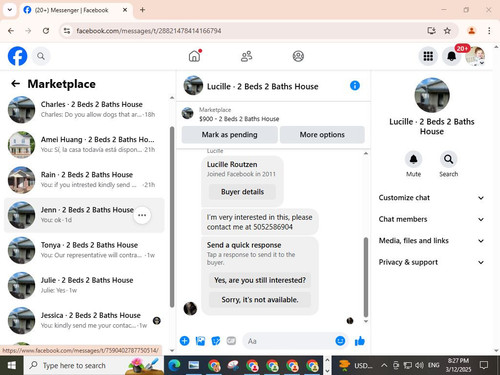Launch Microsoft Edge from taskbar
500x375 pixels.
tap(174, 365)
